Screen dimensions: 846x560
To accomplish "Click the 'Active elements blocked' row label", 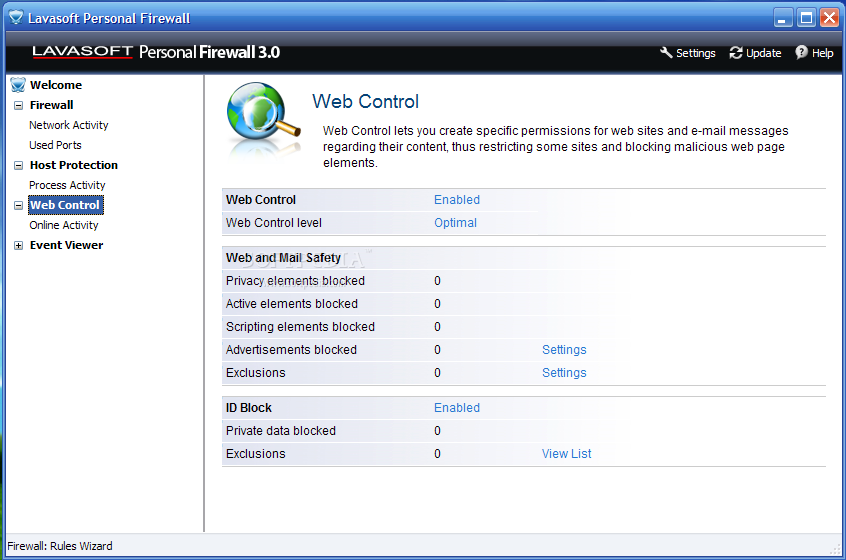I will [291, 304].
